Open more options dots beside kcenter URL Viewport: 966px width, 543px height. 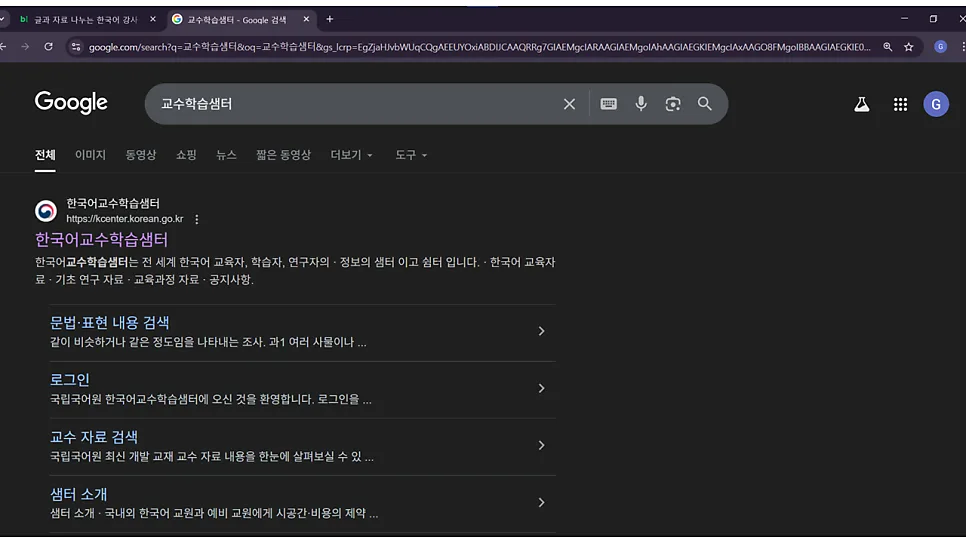197,219
